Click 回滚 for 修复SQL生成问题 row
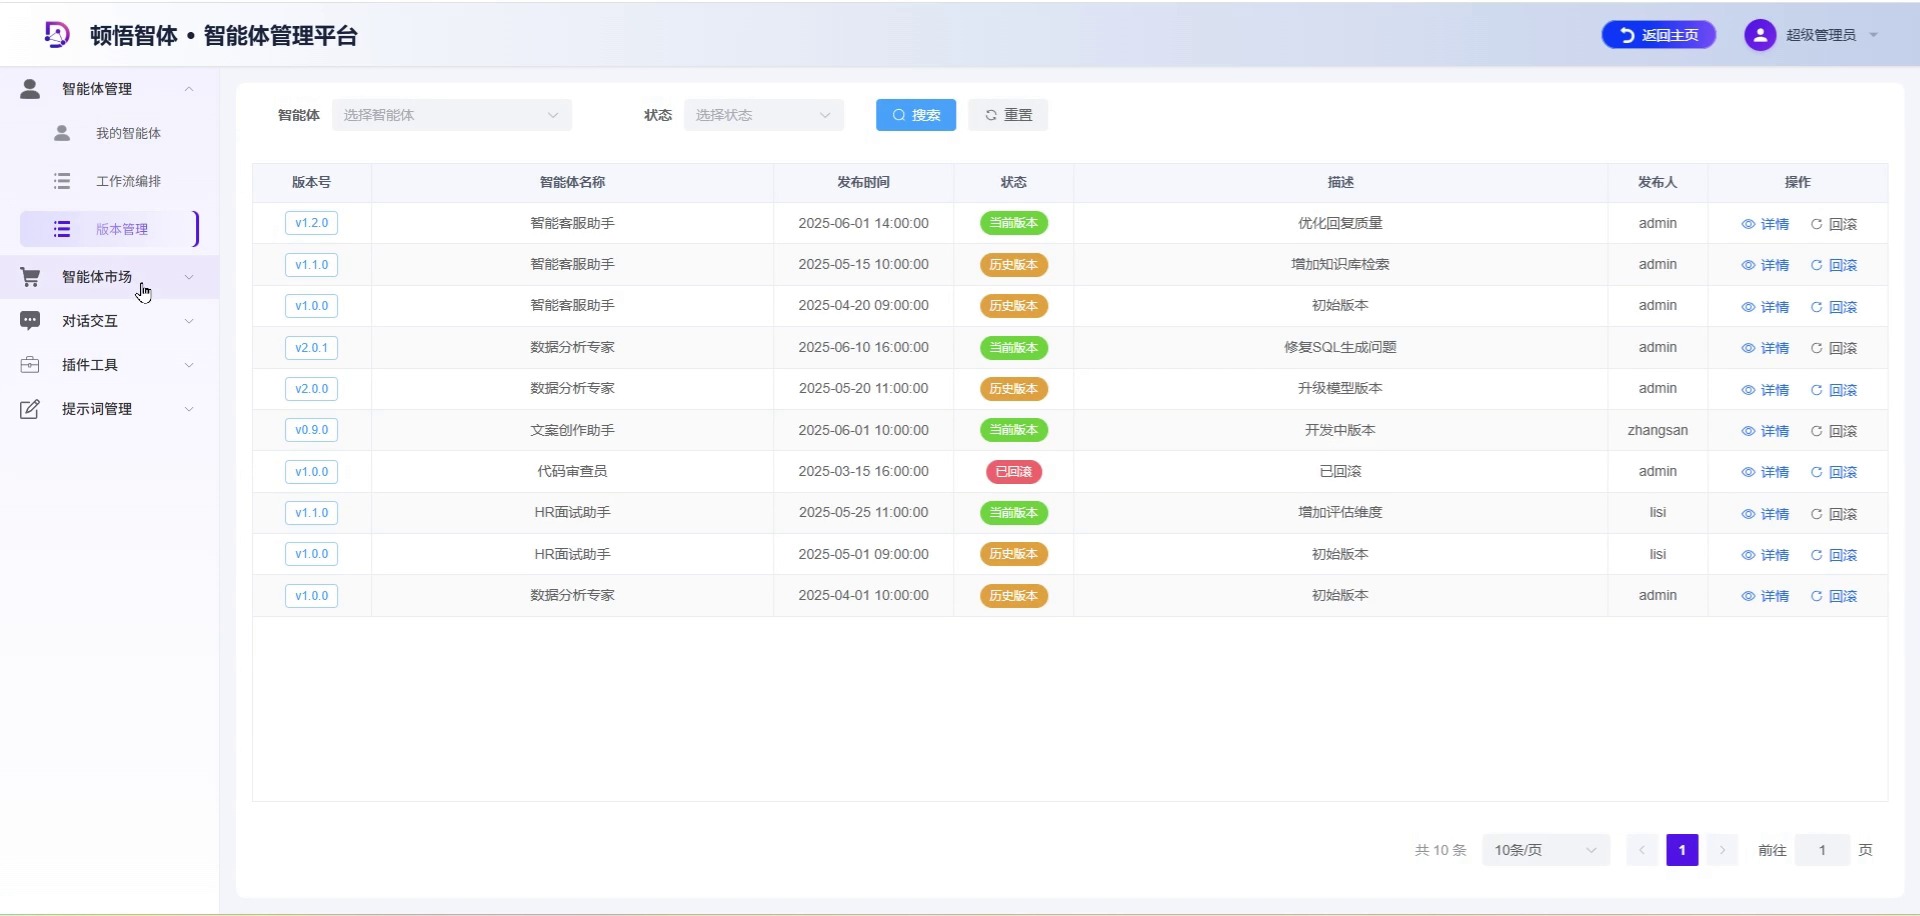The image size is (1920, 916). [x=1834, y=348]
